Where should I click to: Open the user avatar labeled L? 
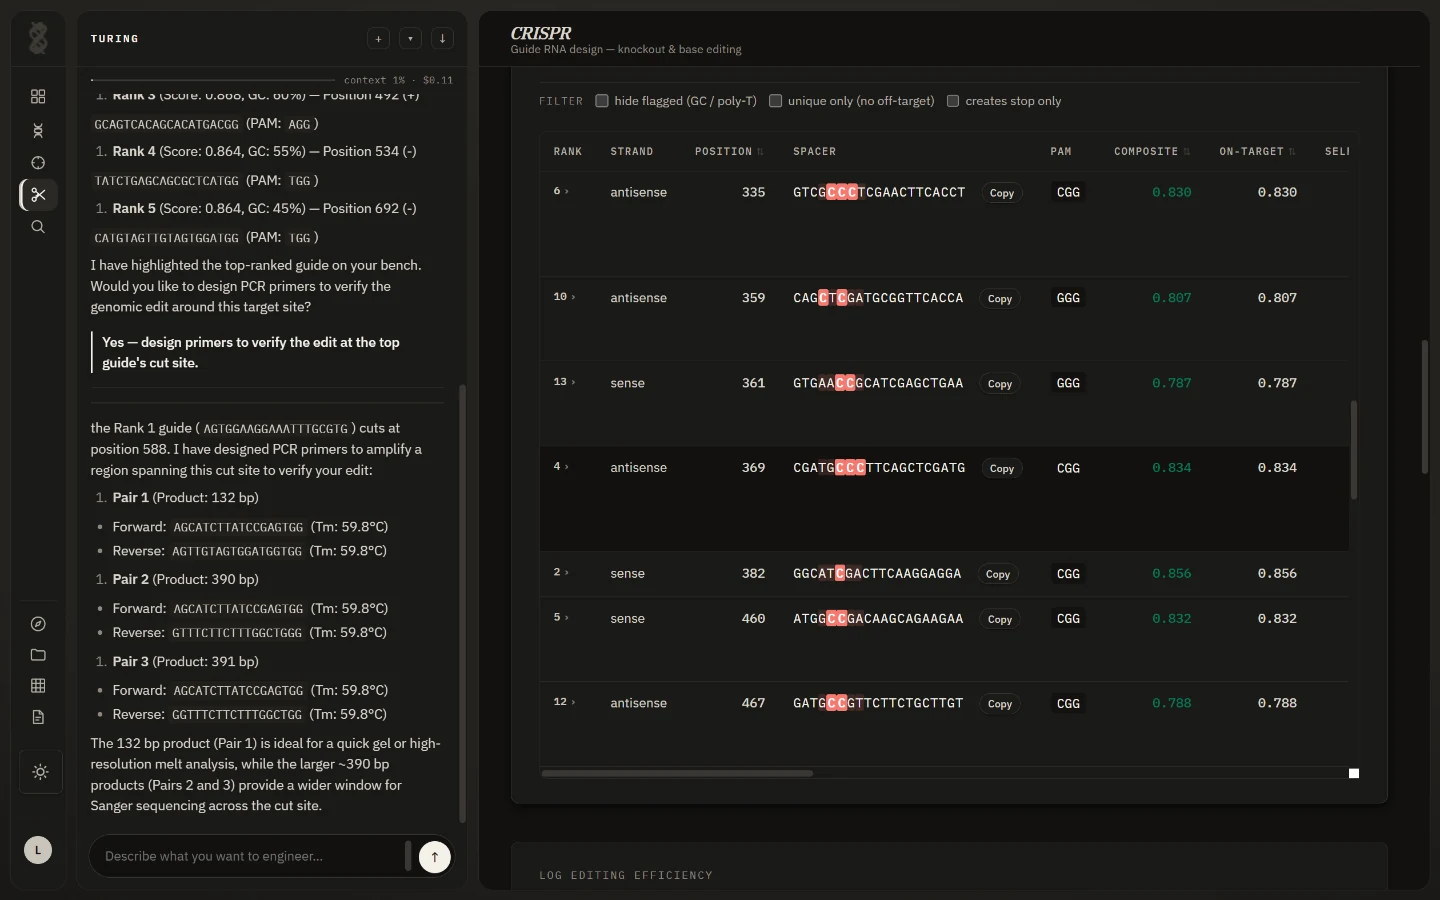pyautogui.click(x=38, y=850)
